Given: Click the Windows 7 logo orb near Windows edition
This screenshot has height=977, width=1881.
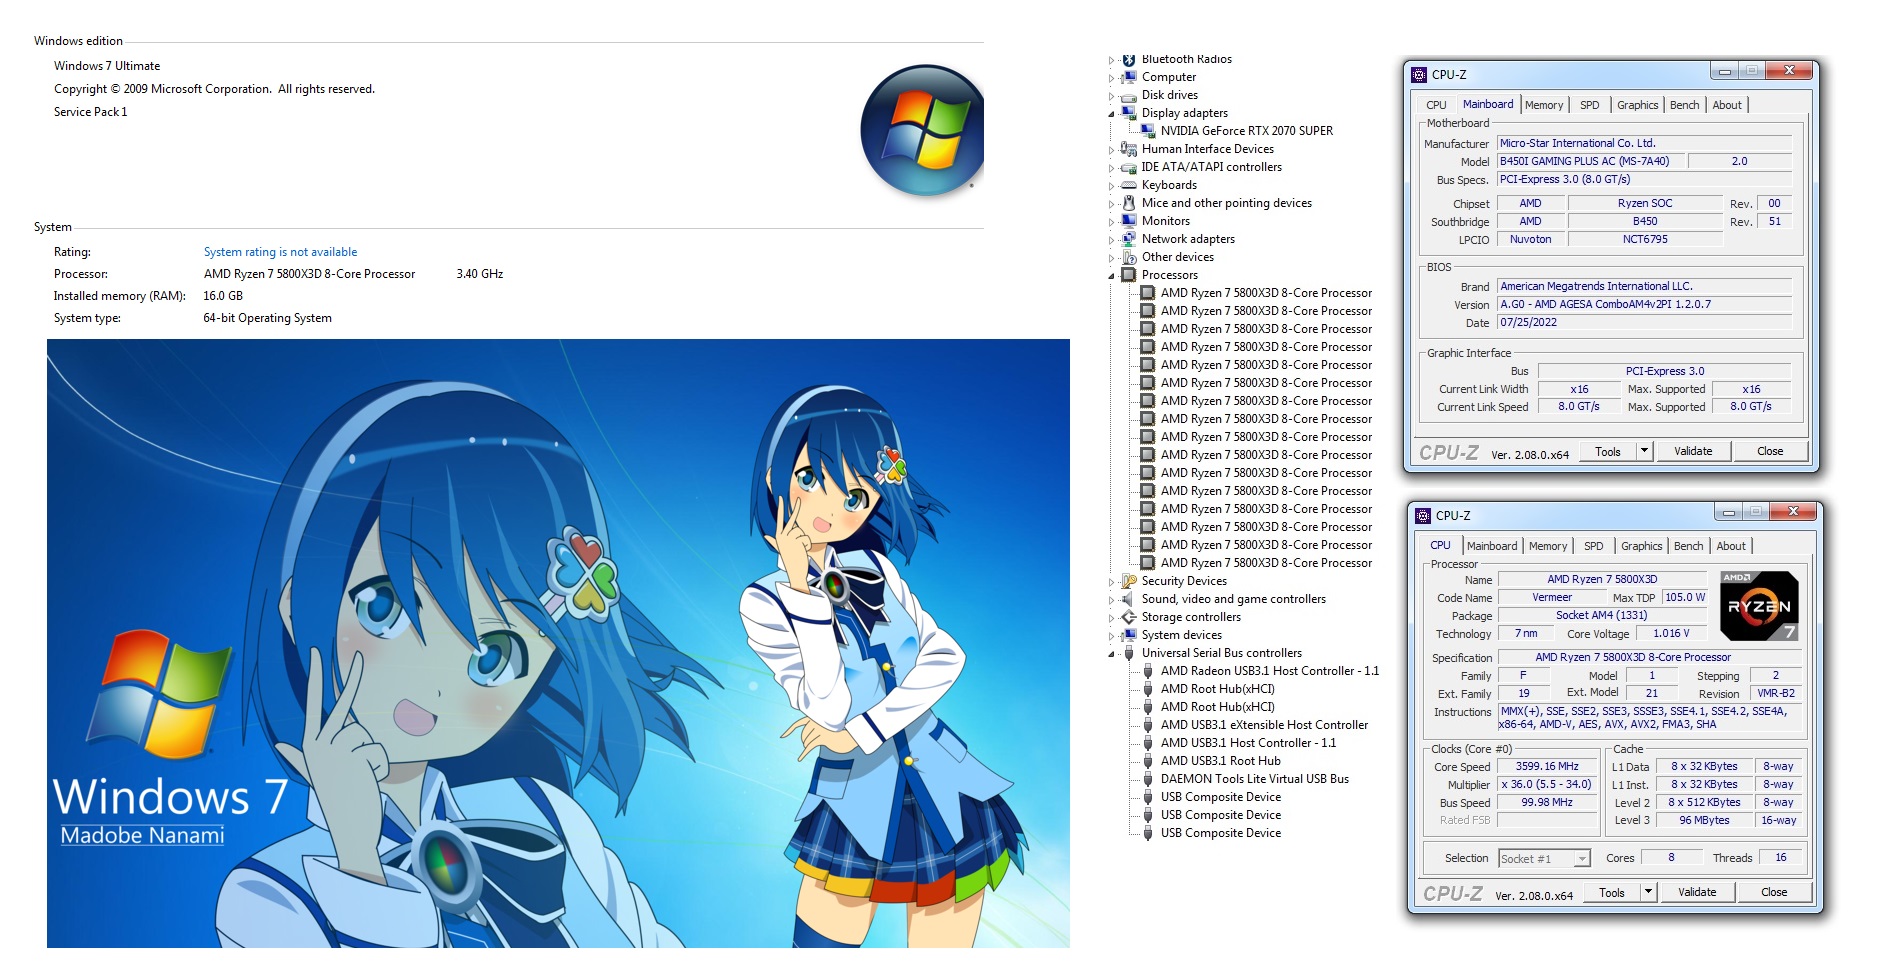Looking at the screenshot, I should point(922,131).
